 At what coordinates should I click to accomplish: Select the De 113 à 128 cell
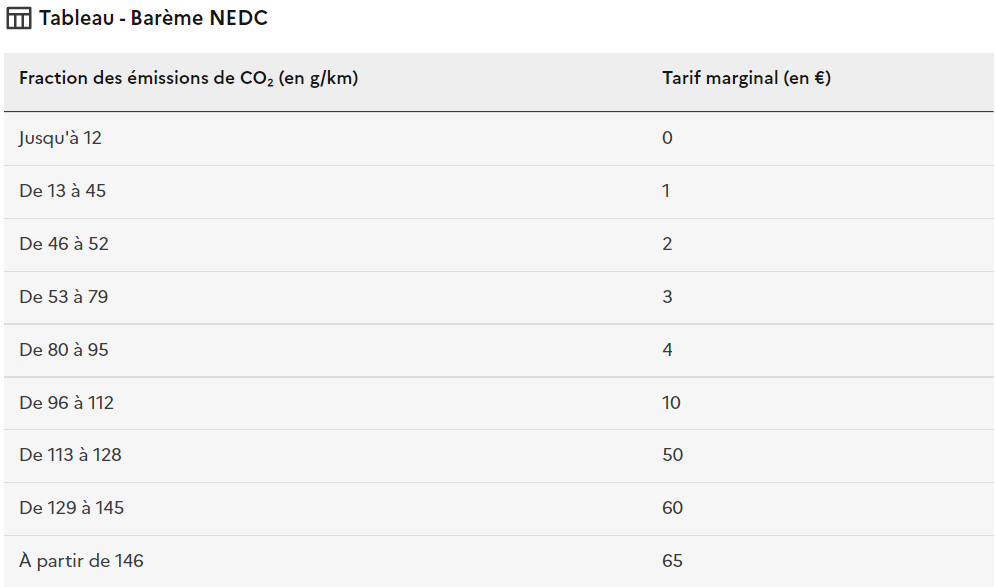(70, 455)
